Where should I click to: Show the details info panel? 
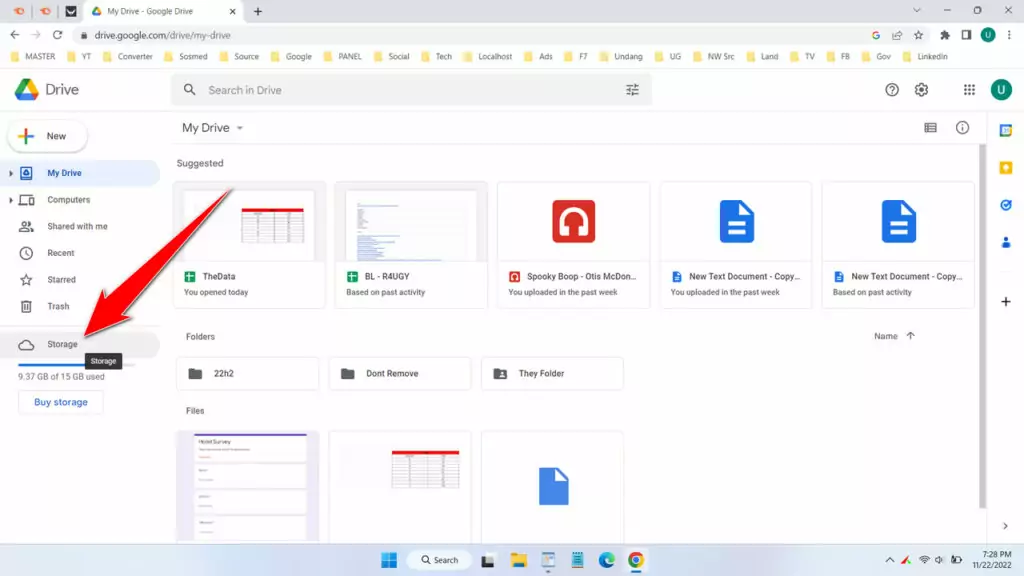pos(962,128)
